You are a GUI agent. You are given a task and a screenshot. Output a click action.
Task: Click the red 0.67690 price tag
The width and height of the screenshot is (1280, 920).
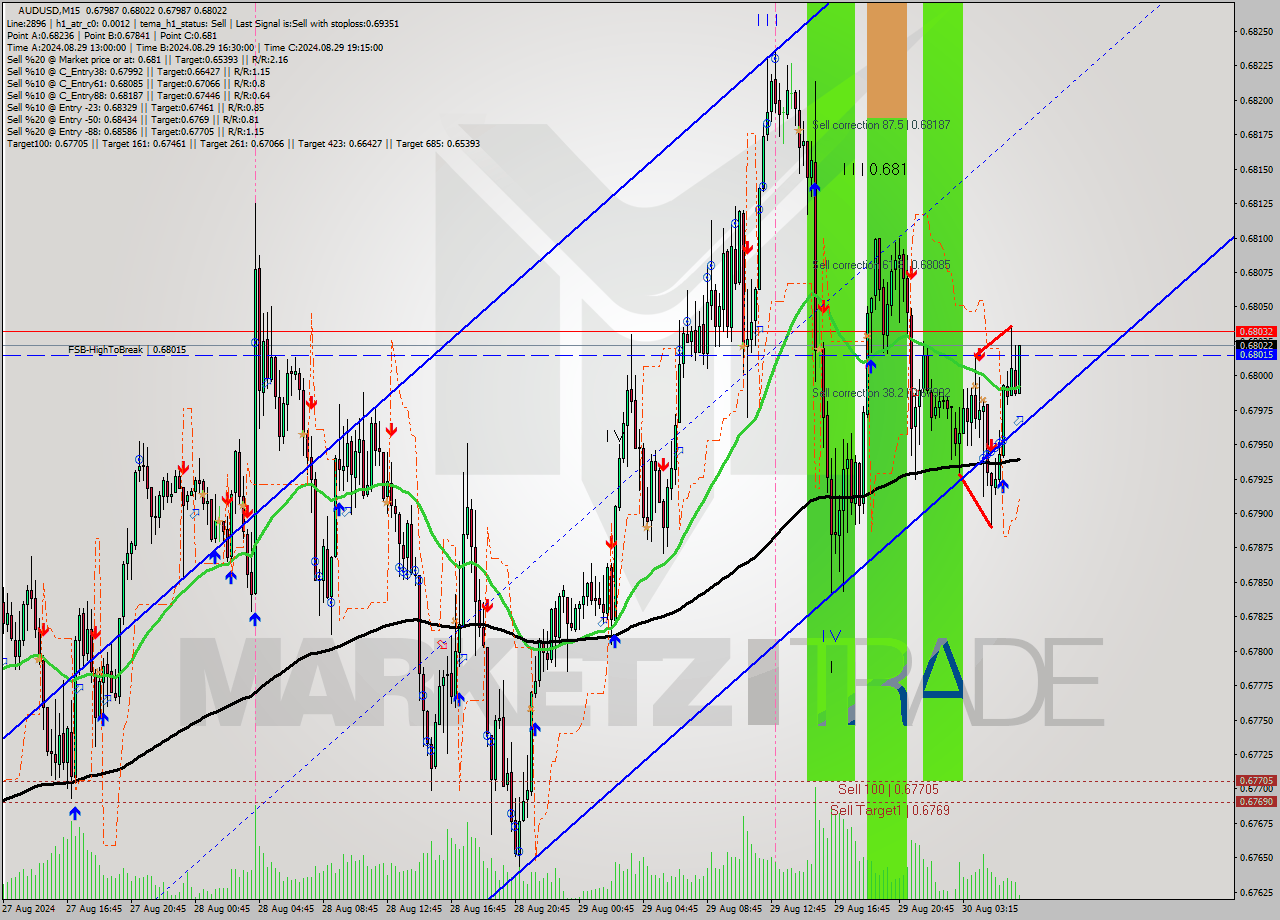point(1256,801)
